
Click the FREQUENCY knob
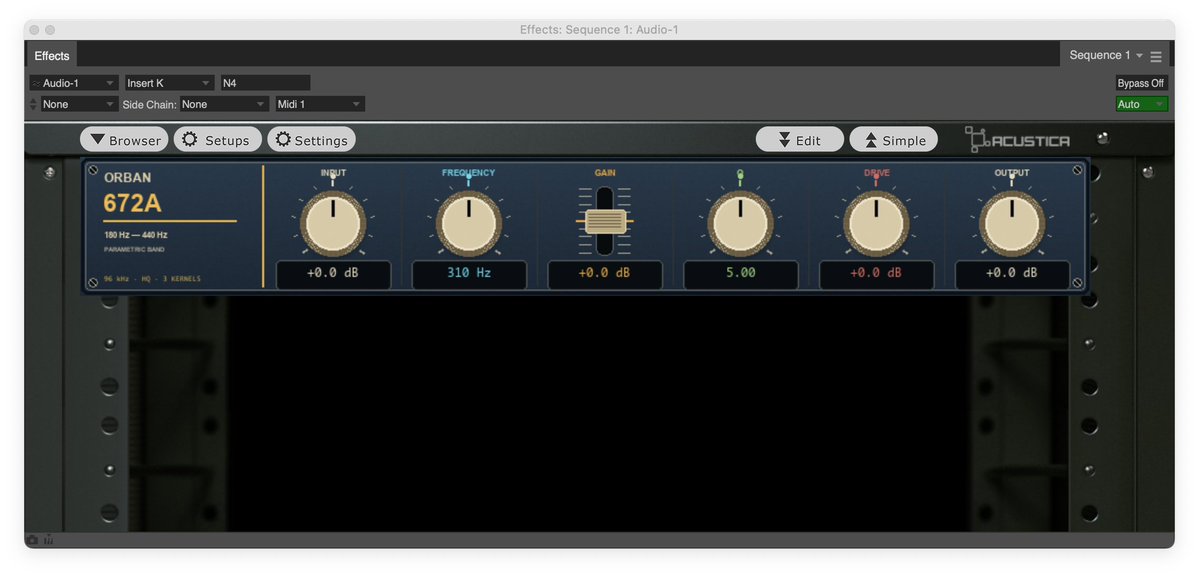click(x=469, y=223)
